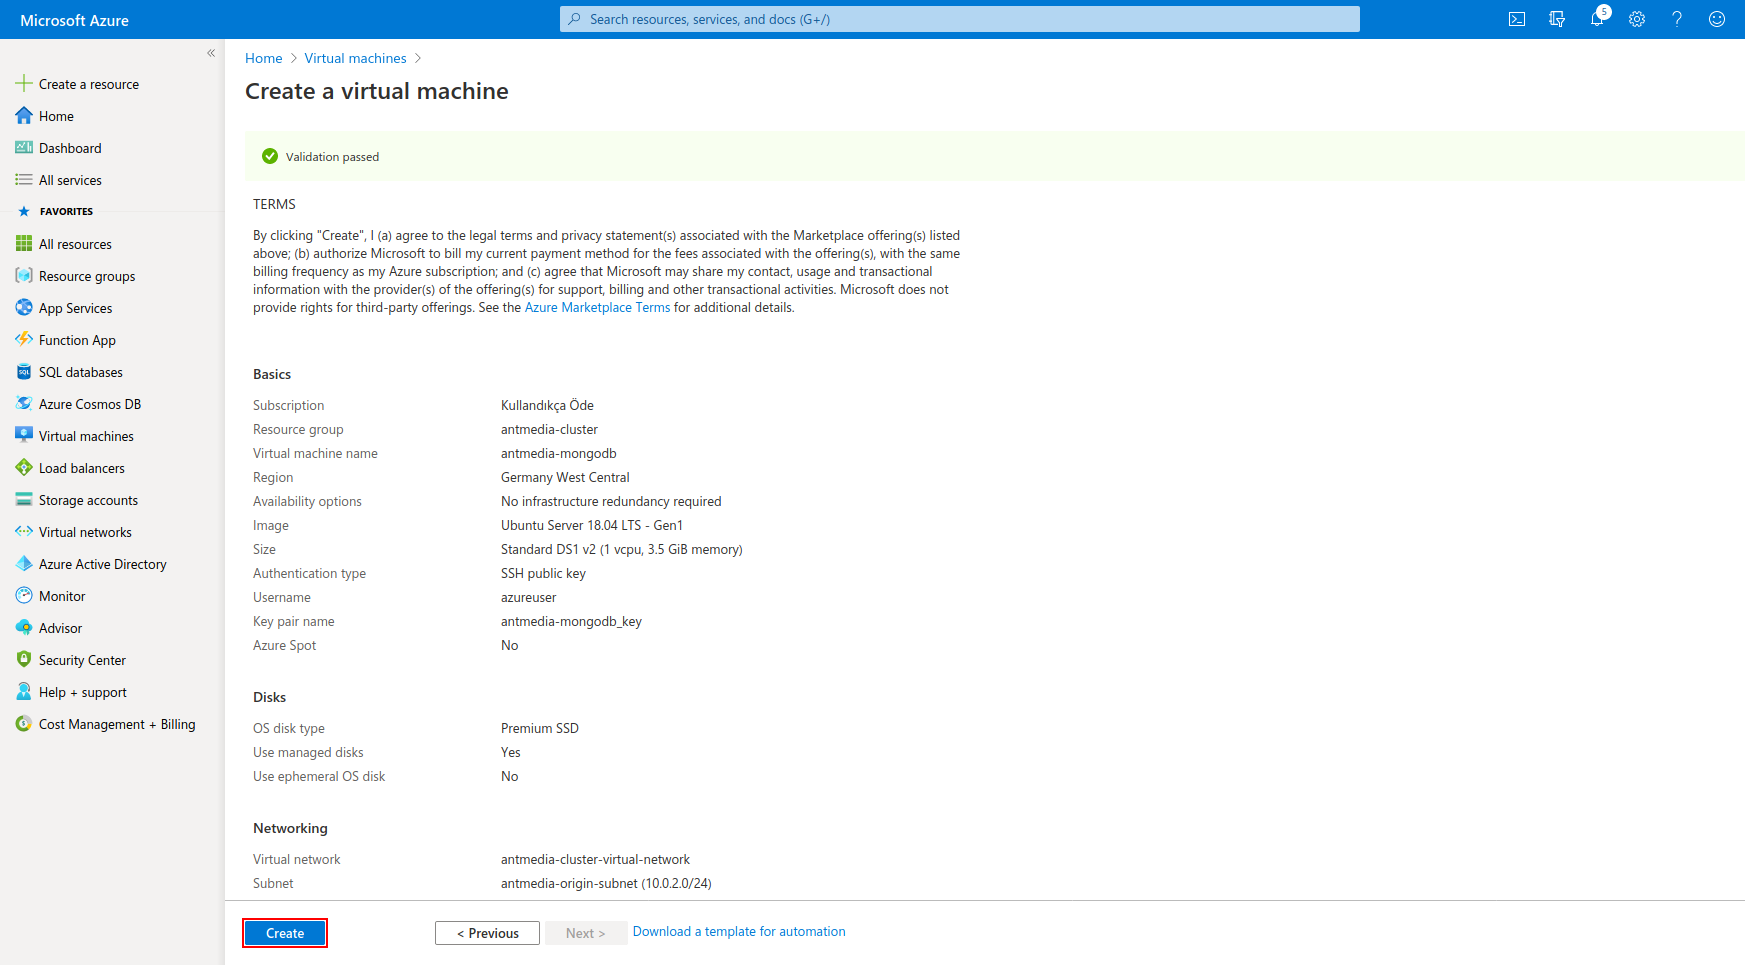Click the Help + support icon
Viewport: 1745px width, 965px height.
[x=24, y=692]
